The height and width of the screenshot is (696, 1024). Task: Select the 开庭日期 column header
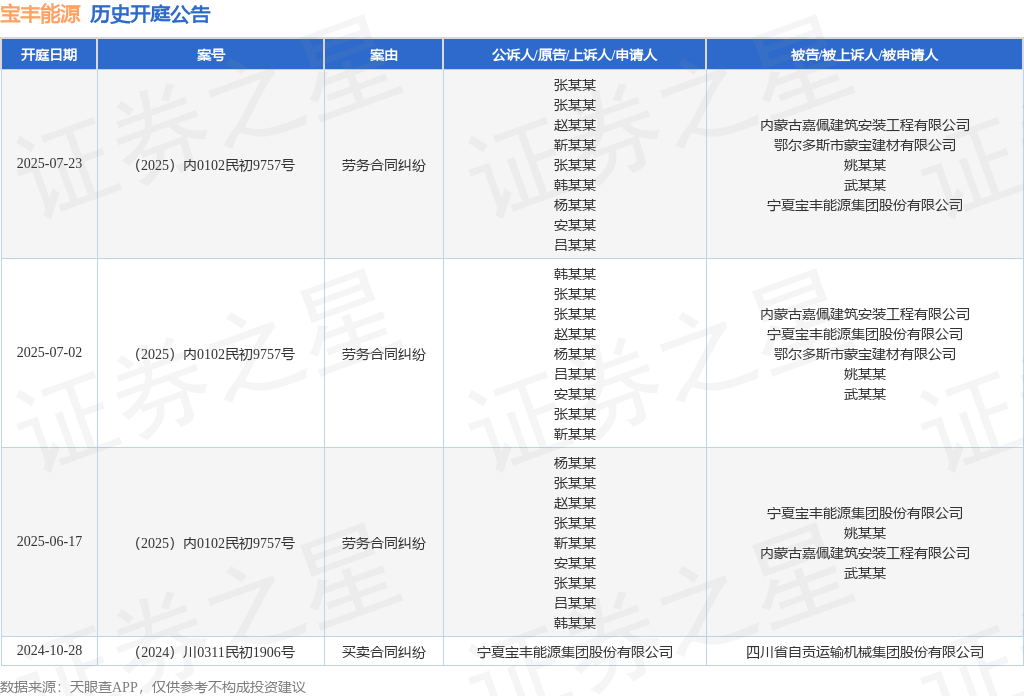49,55
